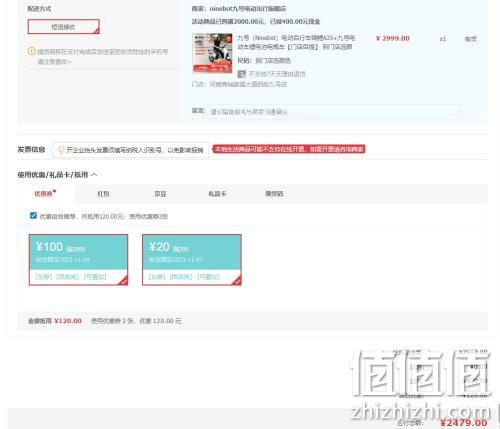The width and height of the screenshot is (500, 429).
Task: Click the orange info icon under delivery method
Action: (x=31, y=51)
